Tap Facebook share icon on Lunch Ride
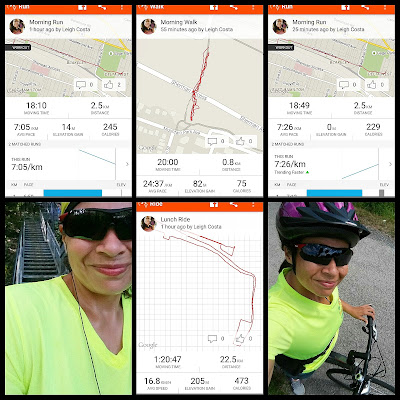400x400 pixels. (214, 204)
